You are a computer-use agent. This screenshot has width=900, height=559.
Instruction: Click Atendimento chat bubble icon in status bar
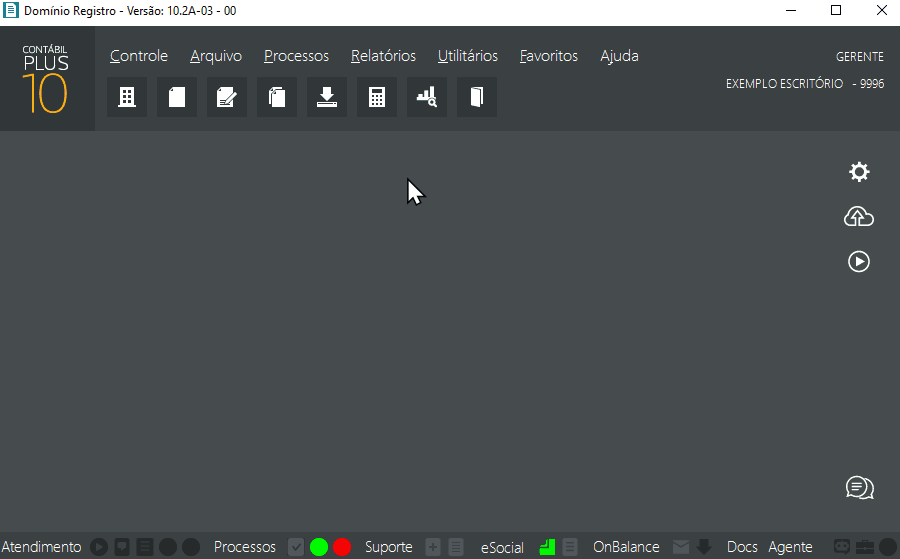122,547
